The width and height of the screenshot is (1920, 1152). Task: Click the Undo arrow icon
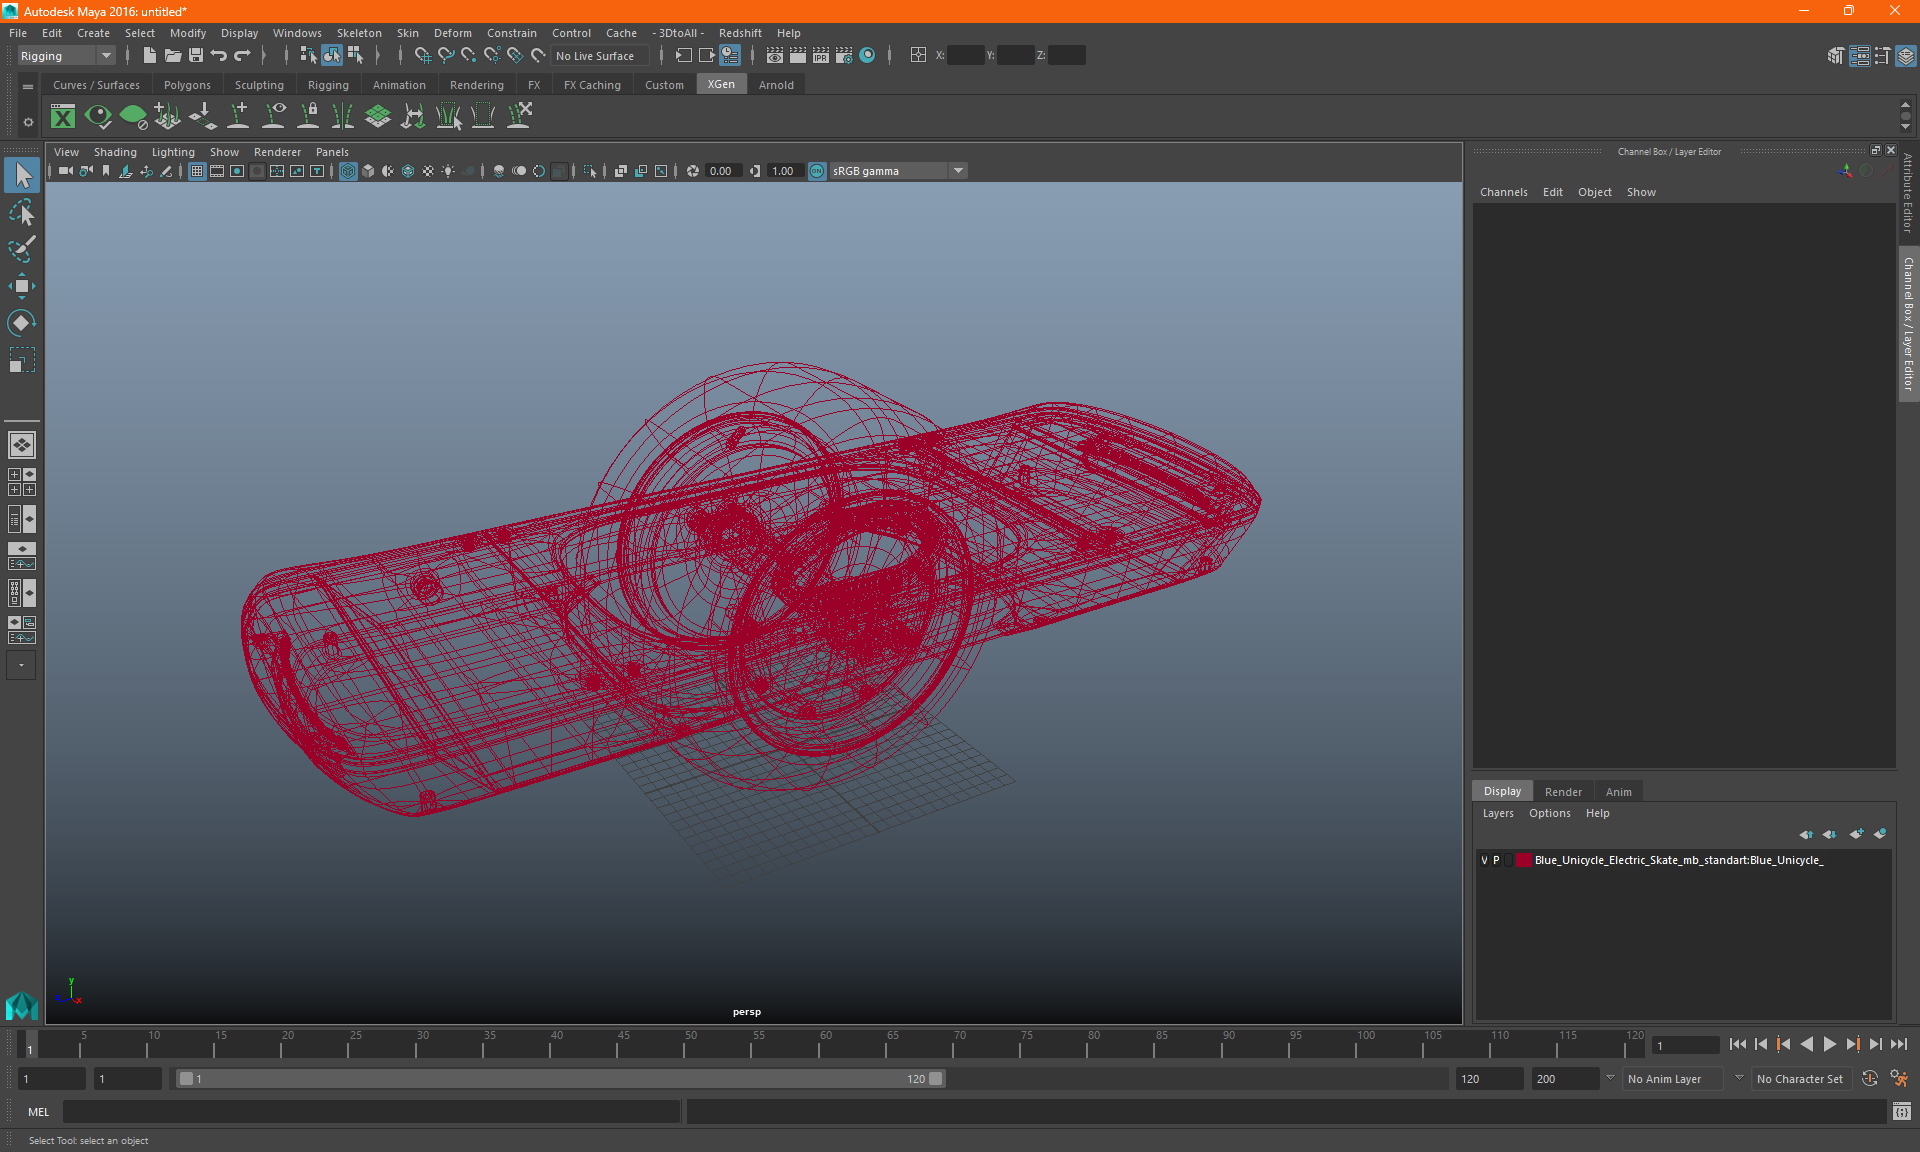[219, 56]
